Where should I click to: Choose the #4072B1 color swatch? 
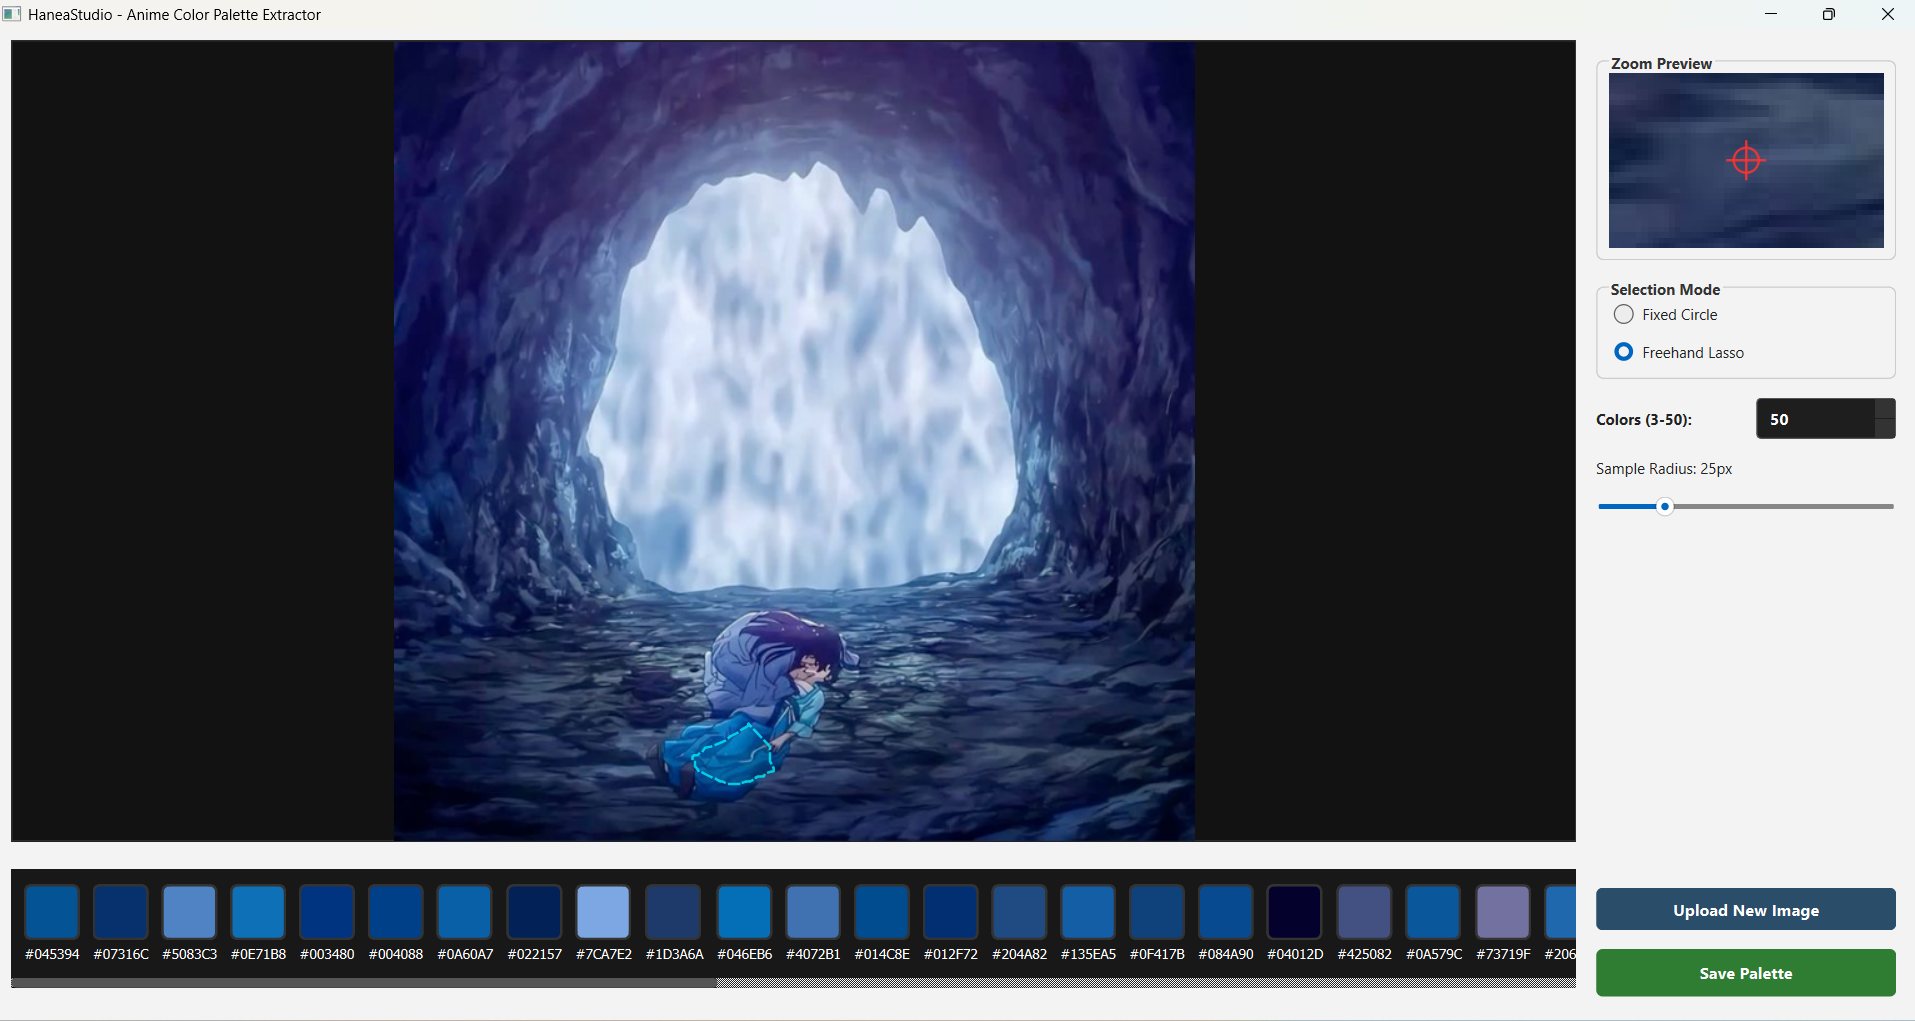tap(813, 911)
